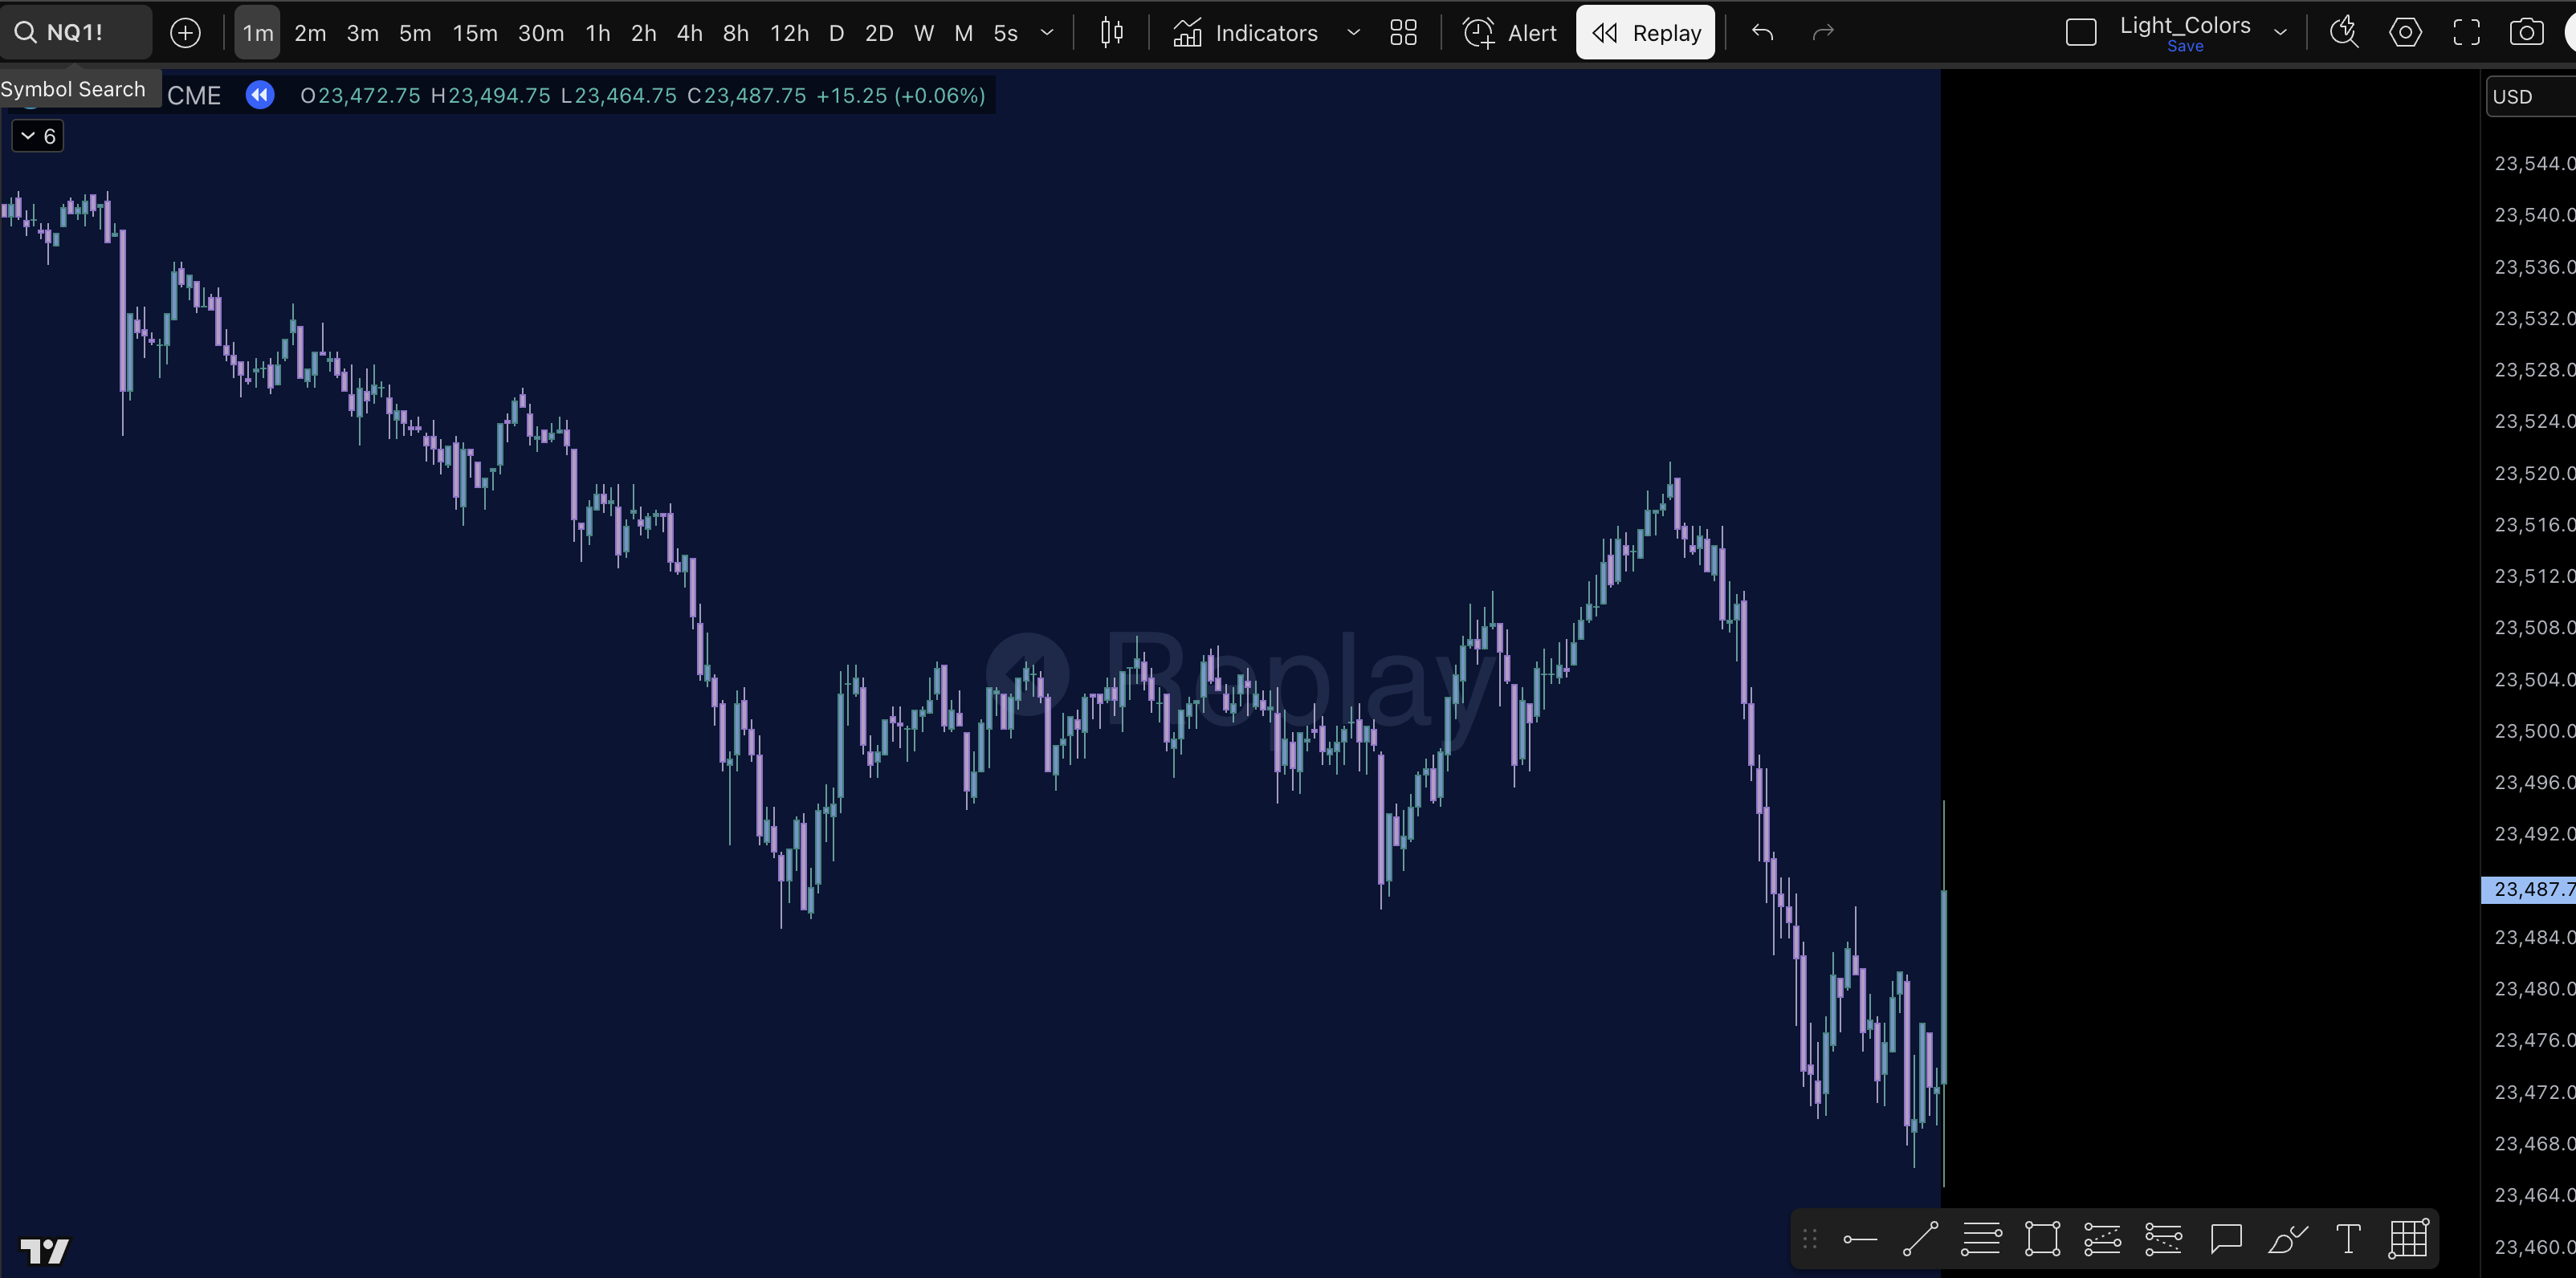Create a price Alert

point(1510,33)
